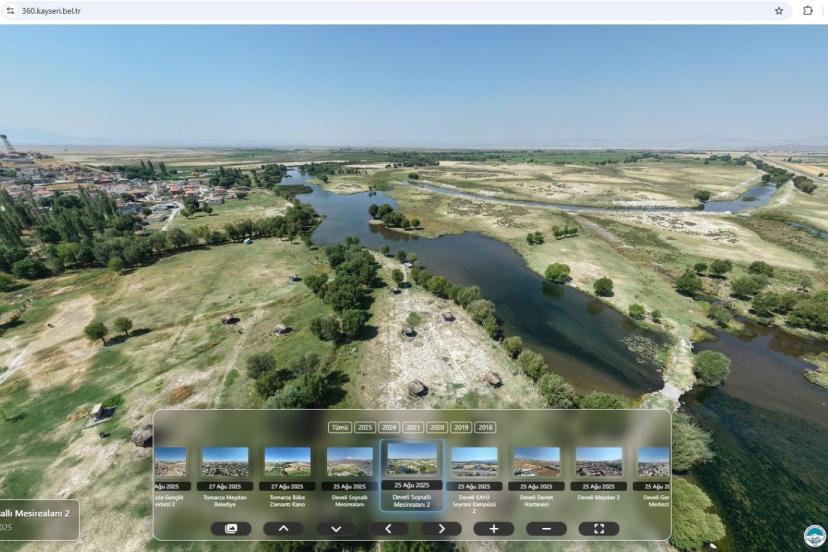This screenshot has width=828, height=552.
Task: View site information icon in address bar
Action: 10,11
